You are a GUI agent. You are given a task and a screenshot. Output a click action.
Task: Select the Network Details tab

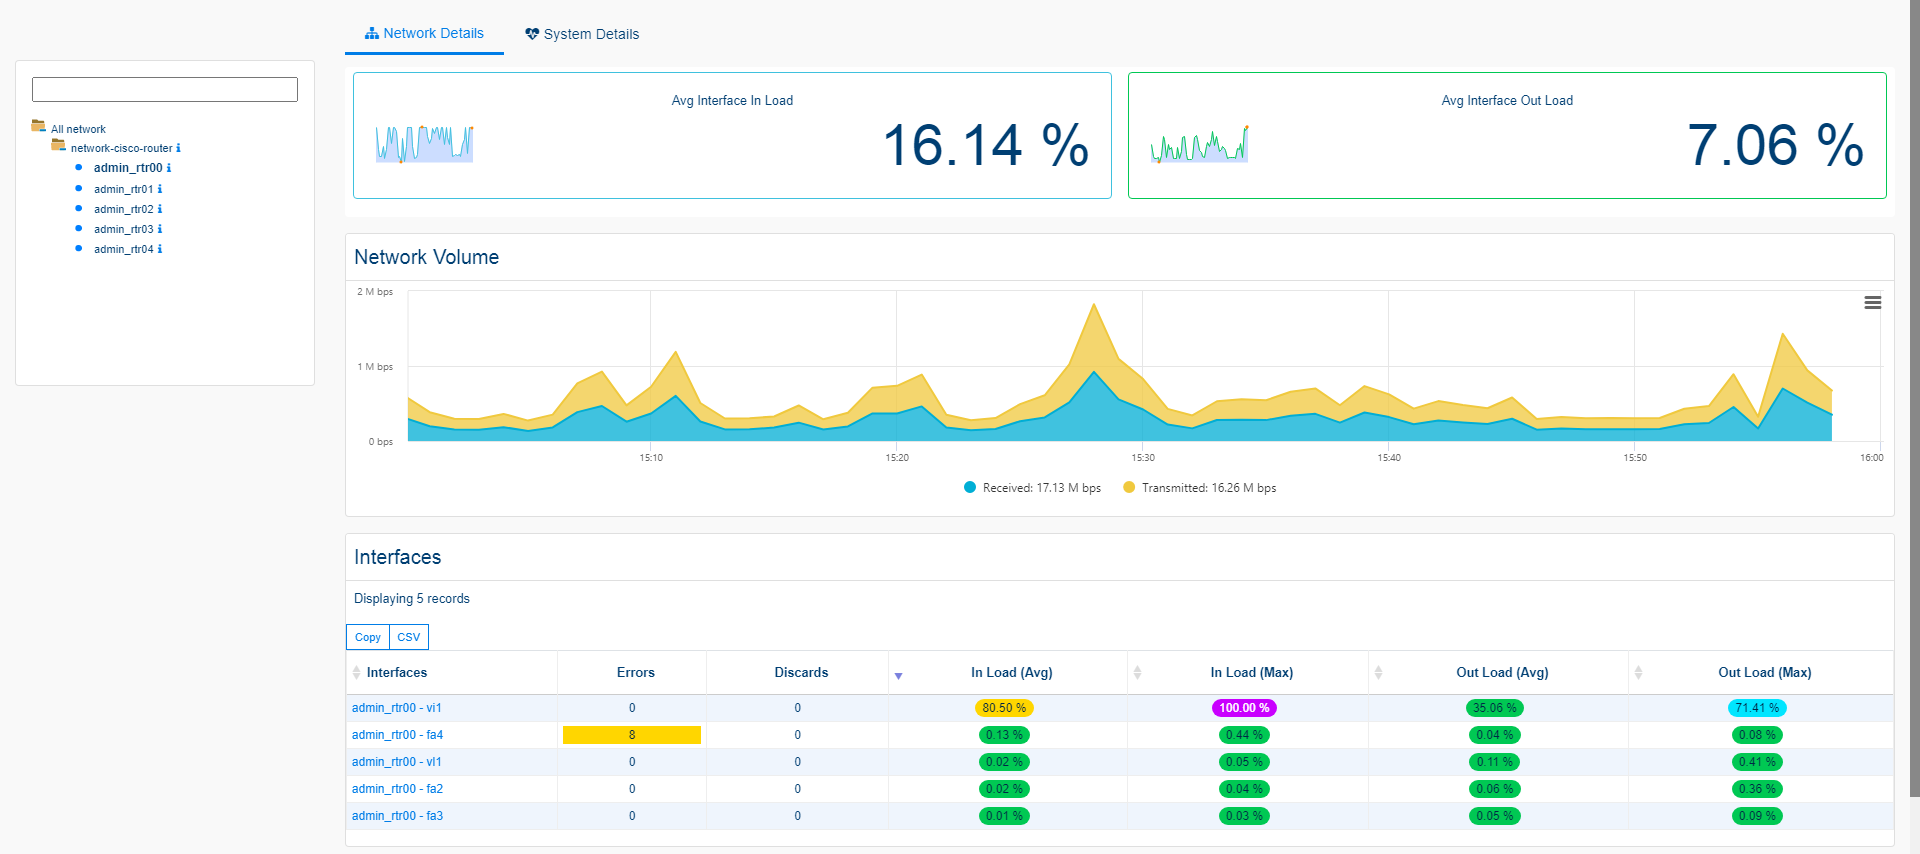click(x=424, y=33)
